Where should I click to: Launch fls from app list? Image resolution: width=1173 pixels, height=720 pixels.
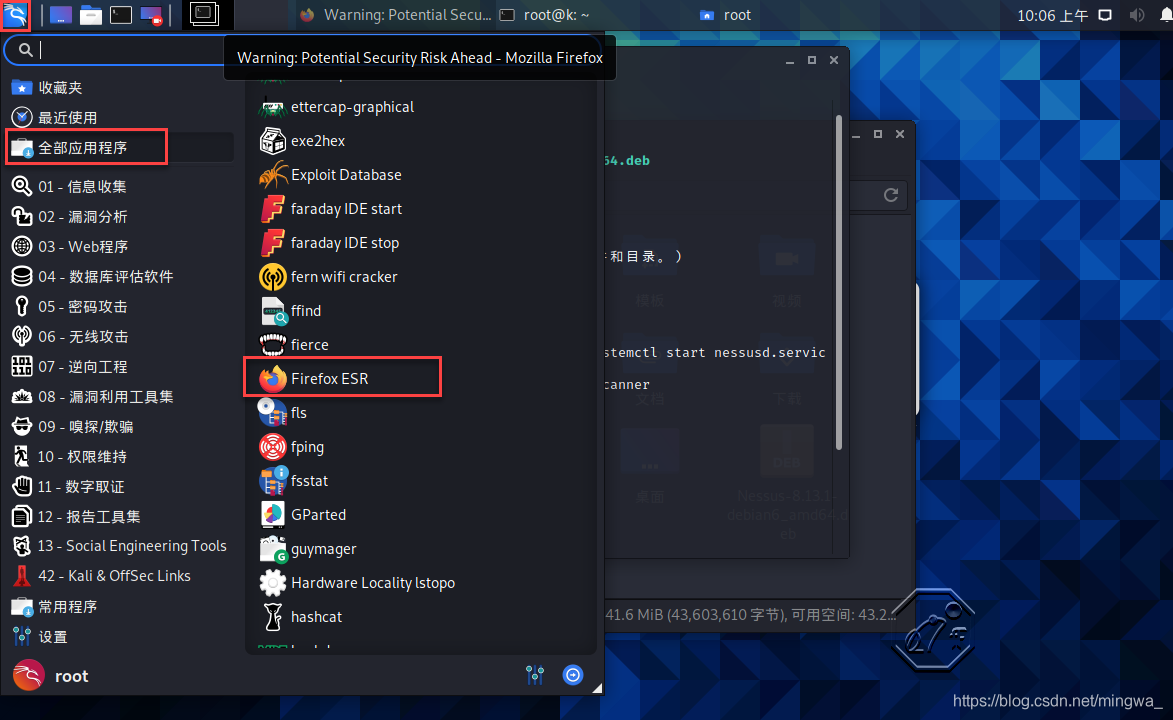[x=420, y=412]
